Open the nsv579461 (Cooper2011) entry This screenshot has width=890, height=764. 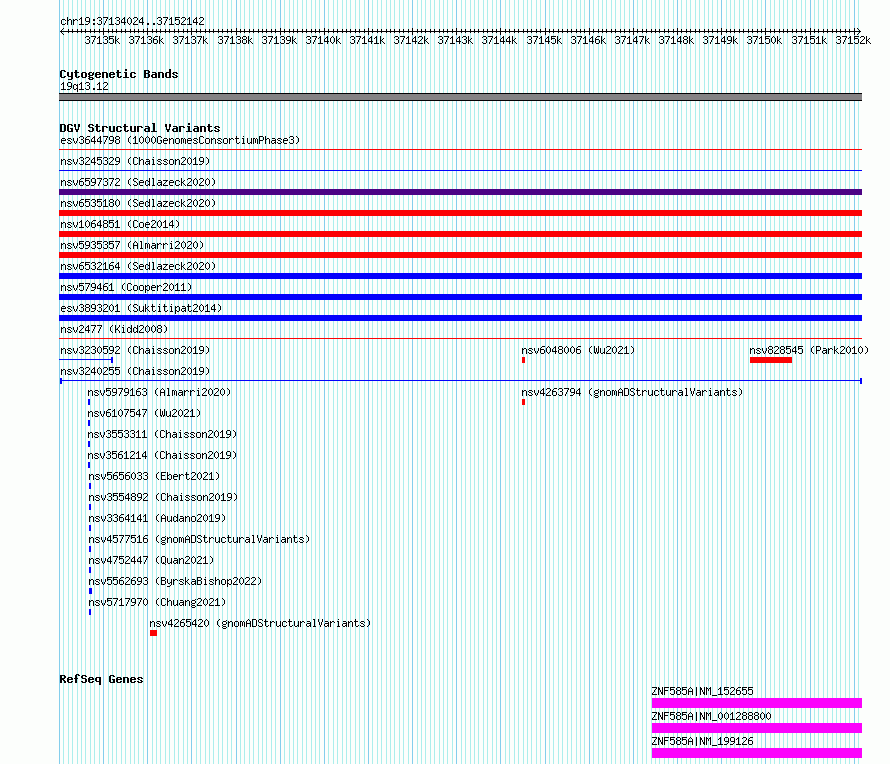(126, 287)
